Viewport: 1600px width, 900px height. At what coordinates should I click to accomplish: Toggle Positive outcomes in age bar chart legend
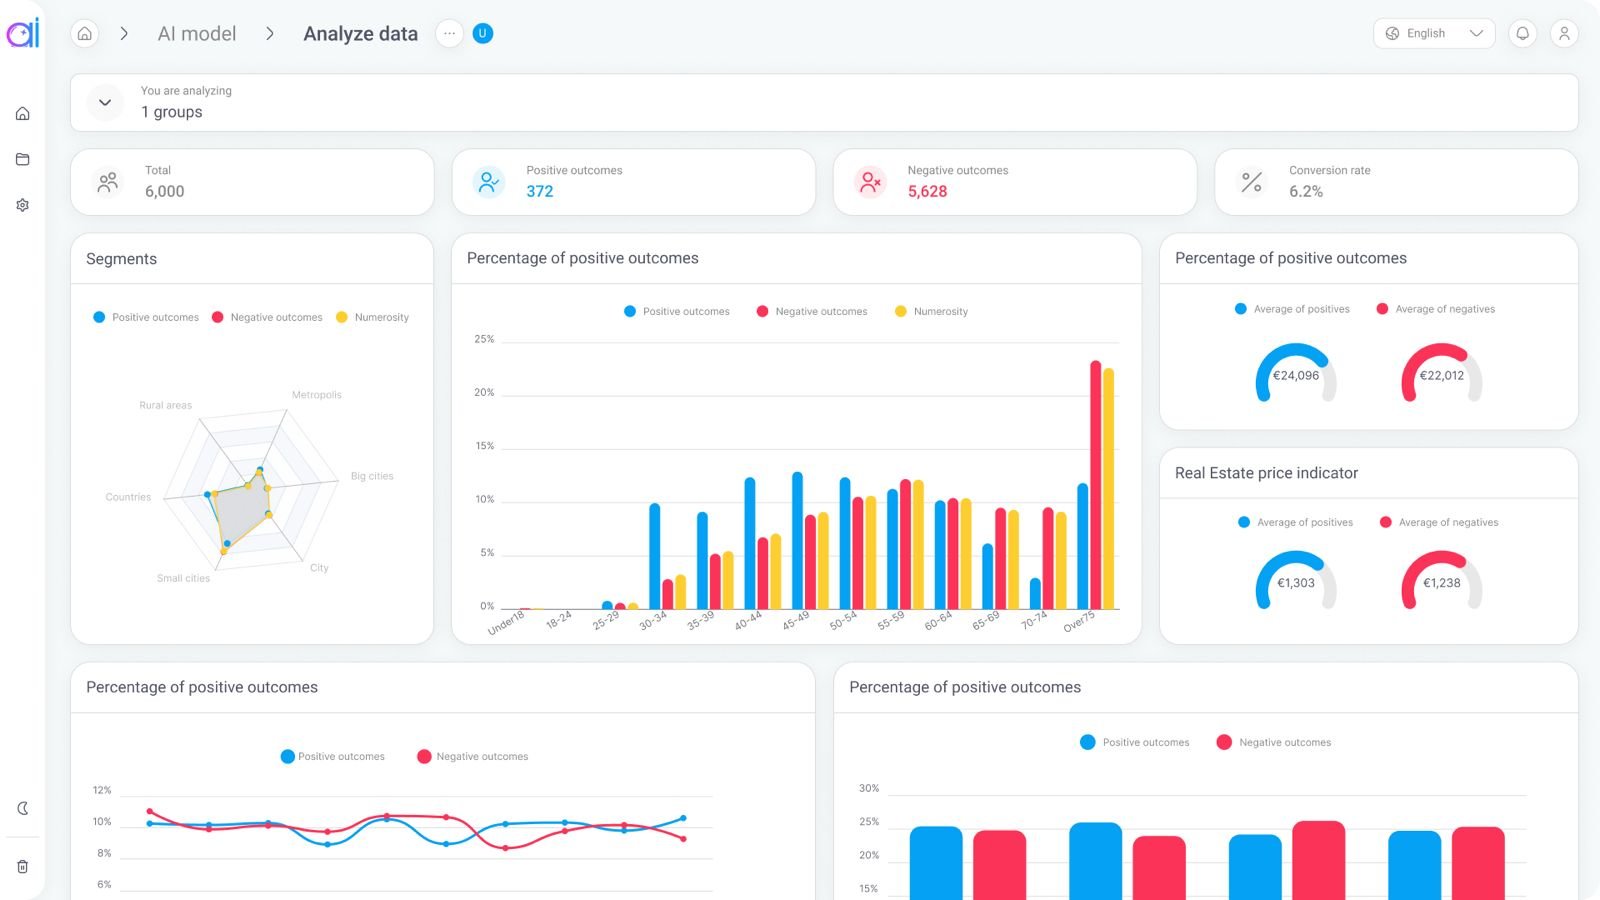point(677,311)
